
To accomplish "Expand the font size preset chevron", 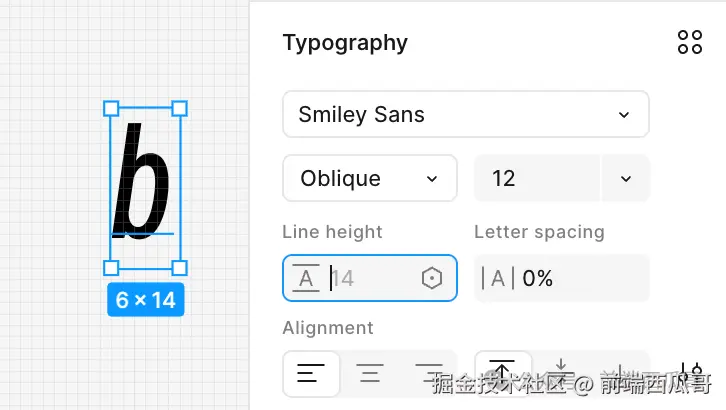I will 626,178.
